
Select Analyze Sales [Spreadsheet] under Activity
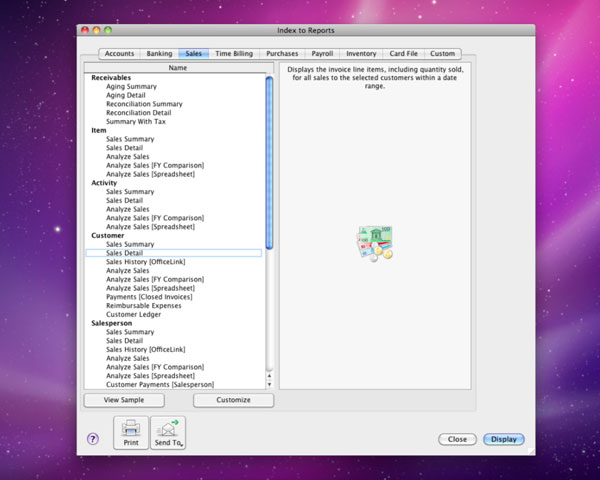pos(150,227)
